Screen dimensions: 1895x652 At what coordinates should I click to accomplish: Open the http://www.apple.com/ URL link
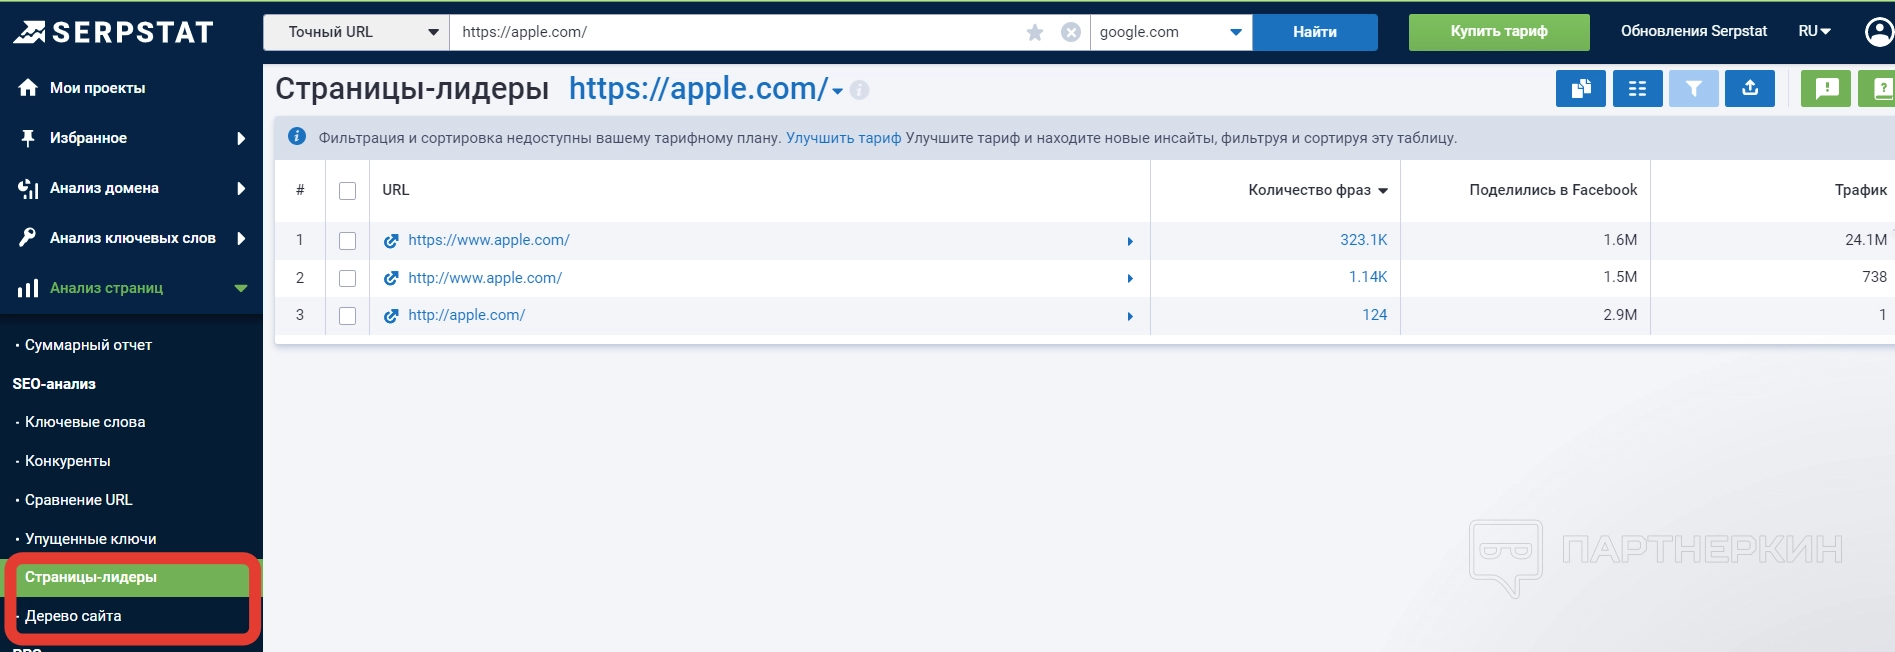pos(485,278)
